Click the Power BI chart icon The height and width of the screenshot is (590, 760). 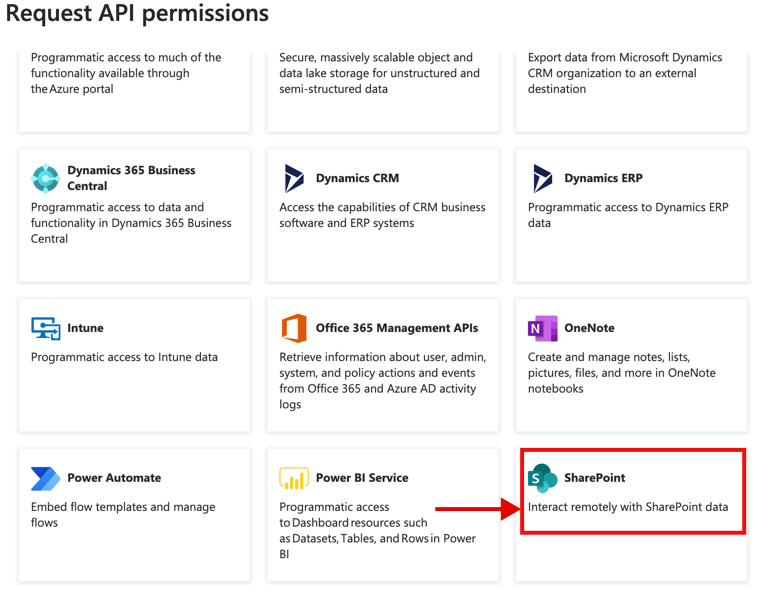tap(294, 478)
